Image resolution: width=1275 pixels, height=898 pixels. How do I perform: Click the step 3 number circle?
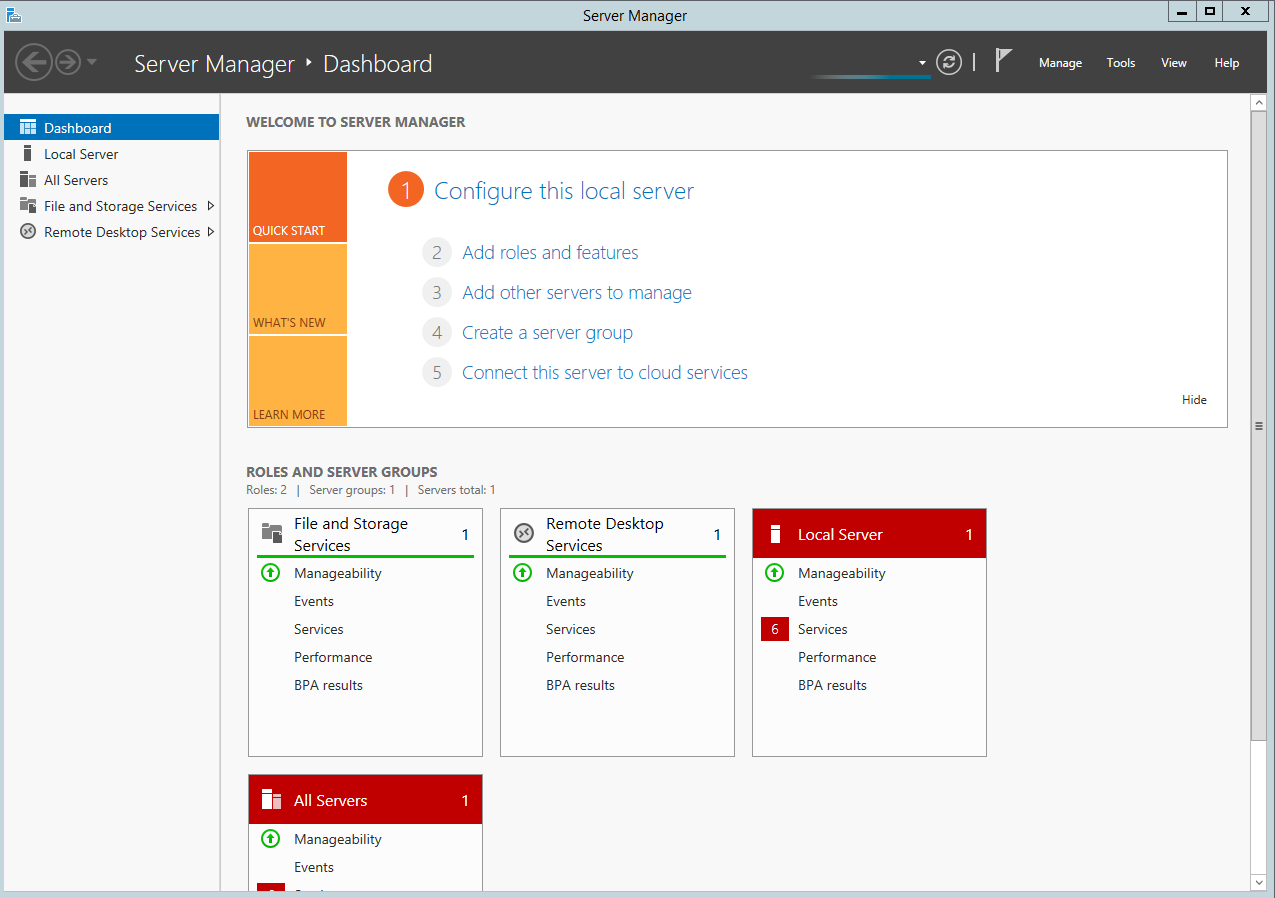(x=437, y=293)
